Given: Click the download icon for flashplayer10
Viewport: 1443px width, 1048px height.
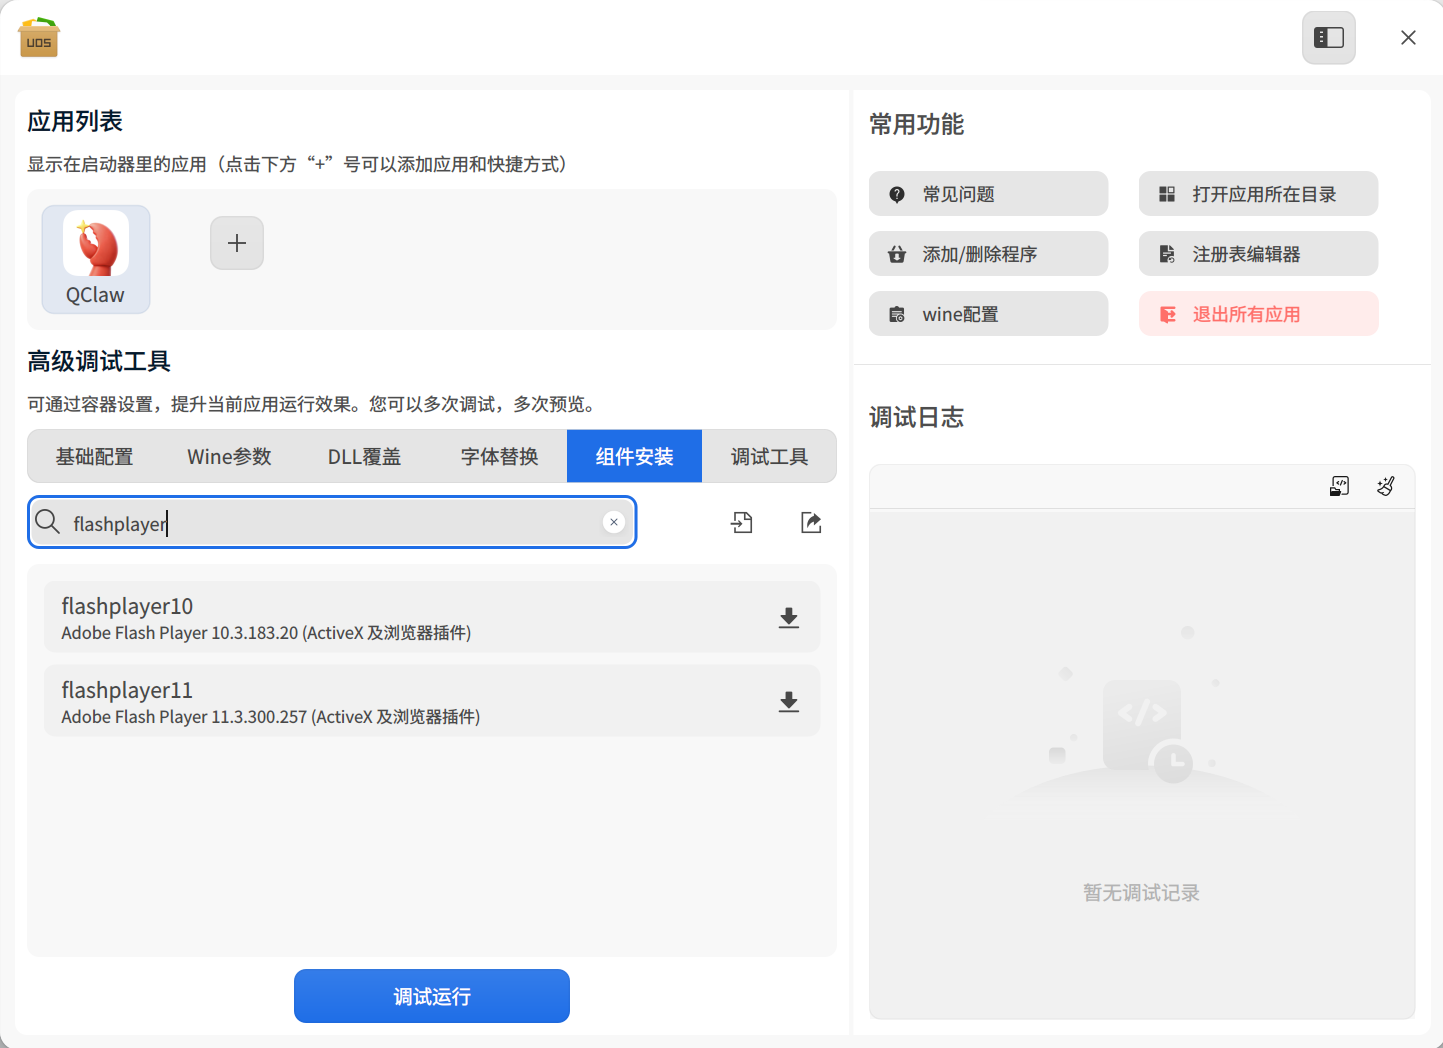Looking at the screenshot, I should pyautogui.click(x=788, y=618).
